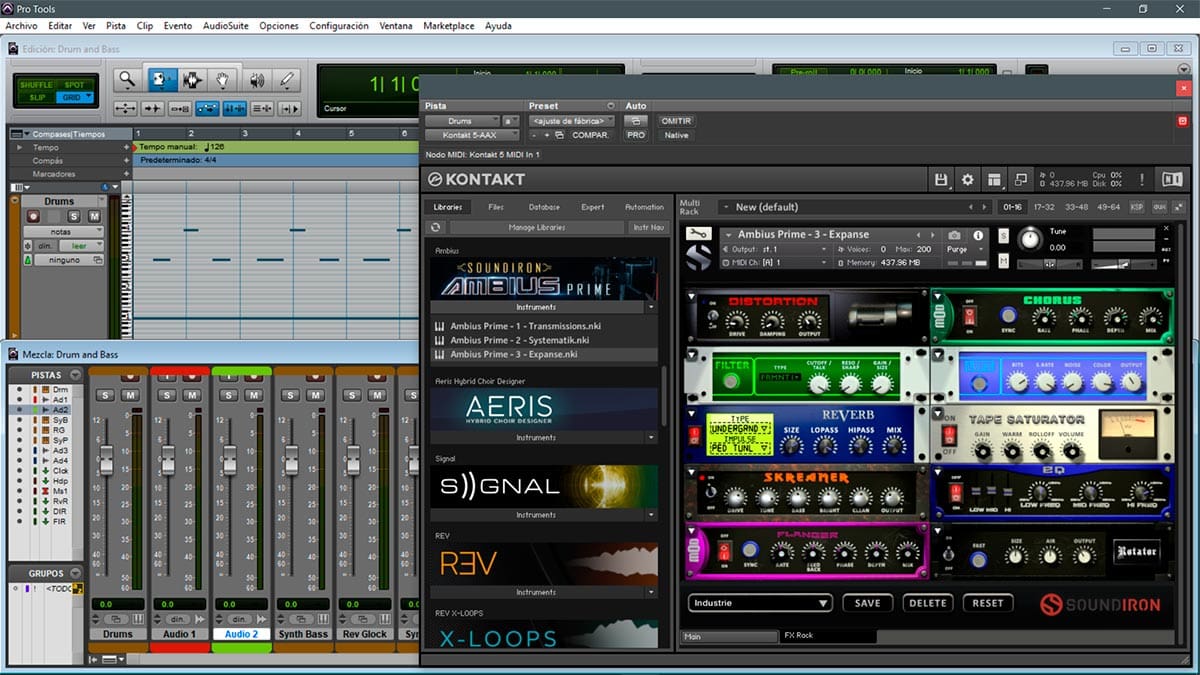
Task: Mute the Drums track in Edit window
Action: pos(94,216)
